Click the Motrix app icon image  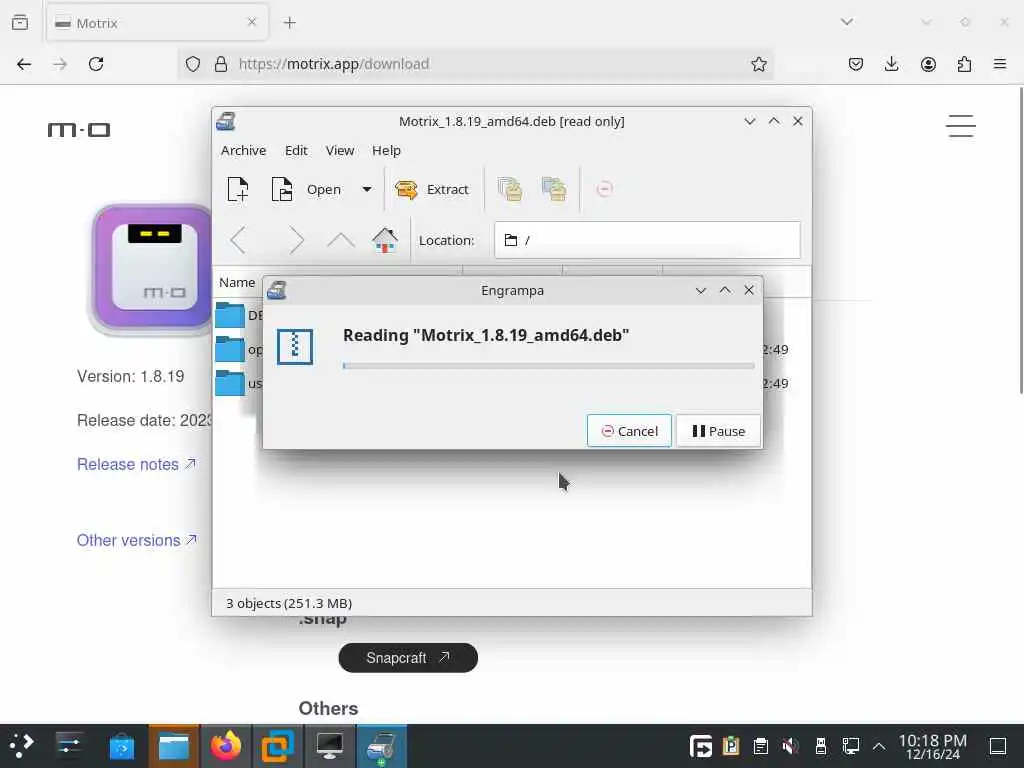[152, 268]
